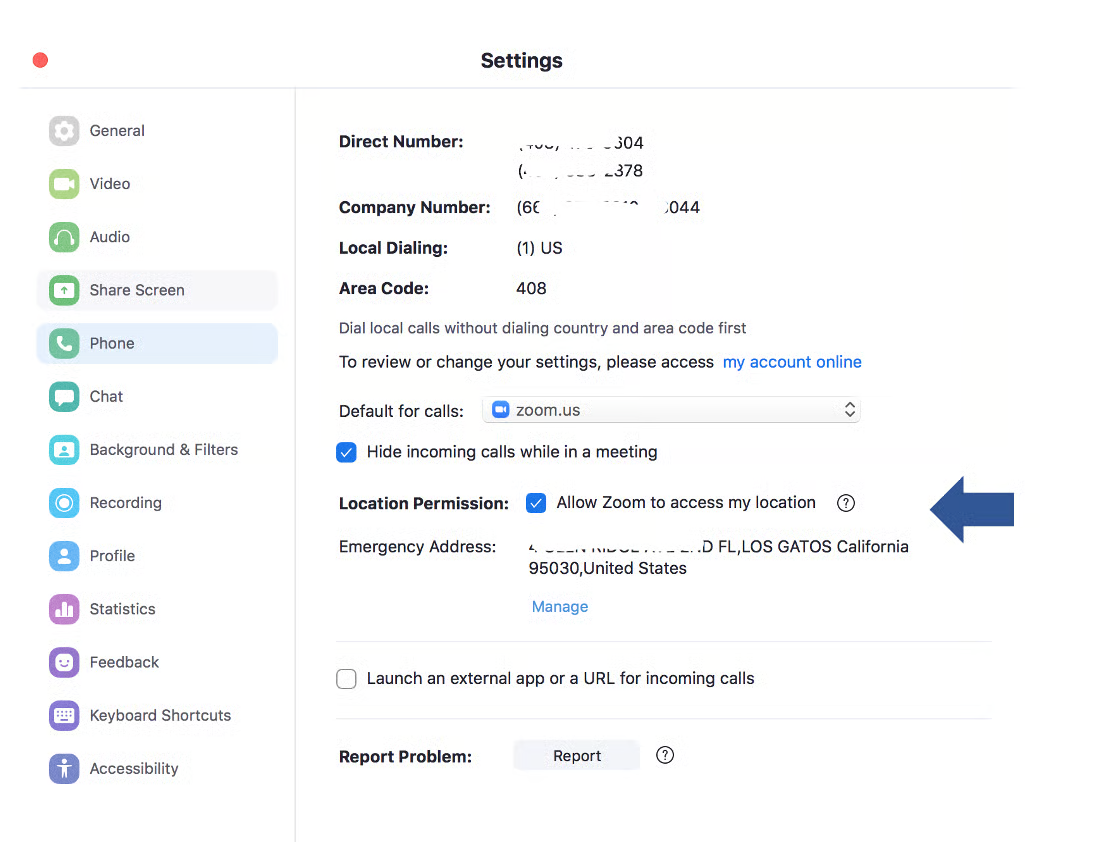
Task: Open the Default for calls dropdown
Action: click(x=671, y=410)
